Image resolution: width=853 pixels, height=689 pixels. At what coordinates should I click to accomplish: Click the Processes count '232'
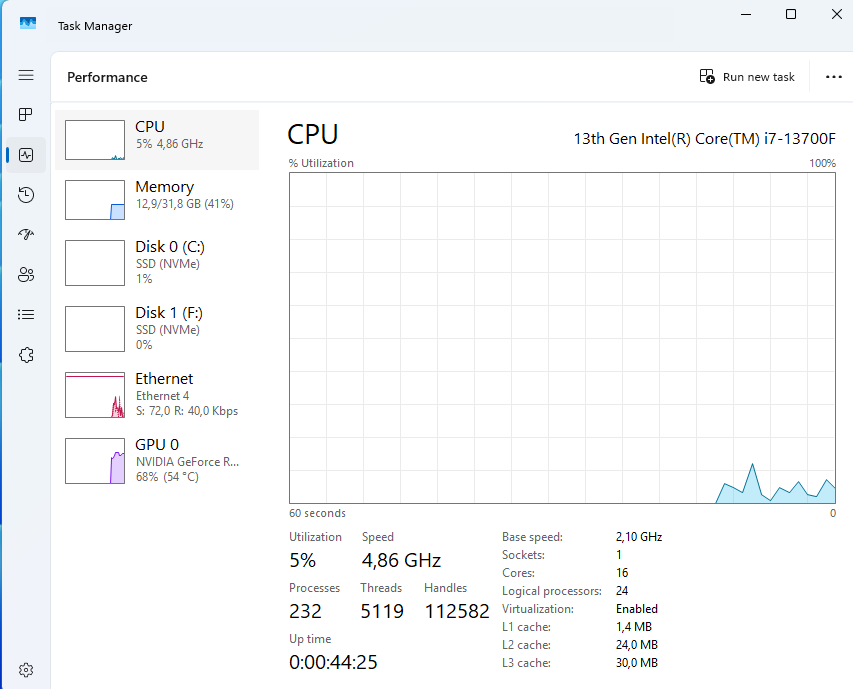click(x=305, y=611)
